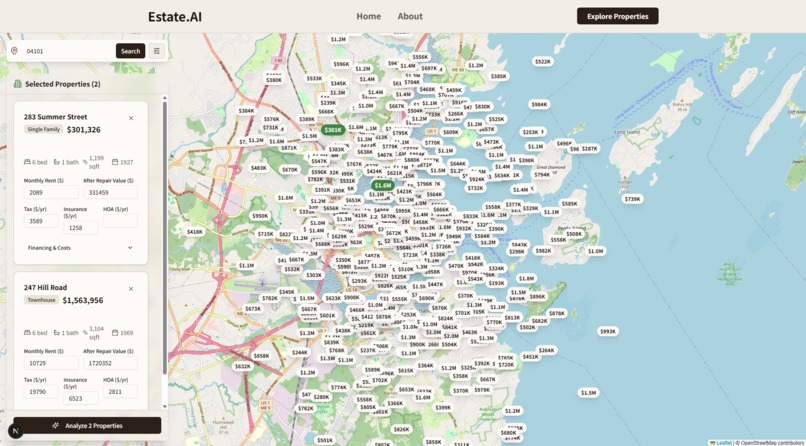This screenshot has width=806, height=446.
Task: Open the OpenStreetMap contributors link
Action: click(773, 442)
